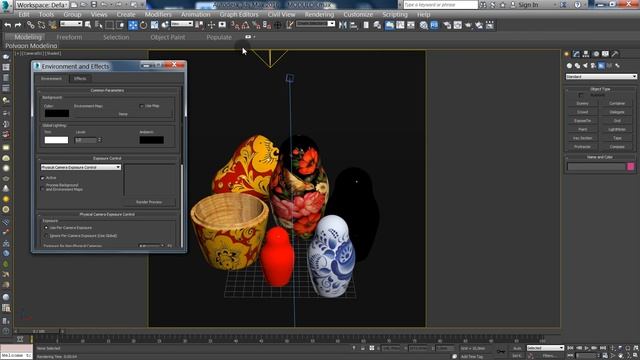
Task: Activate the Unlink Selection tool
Action: pyautogui.click(x=41, y=25)
